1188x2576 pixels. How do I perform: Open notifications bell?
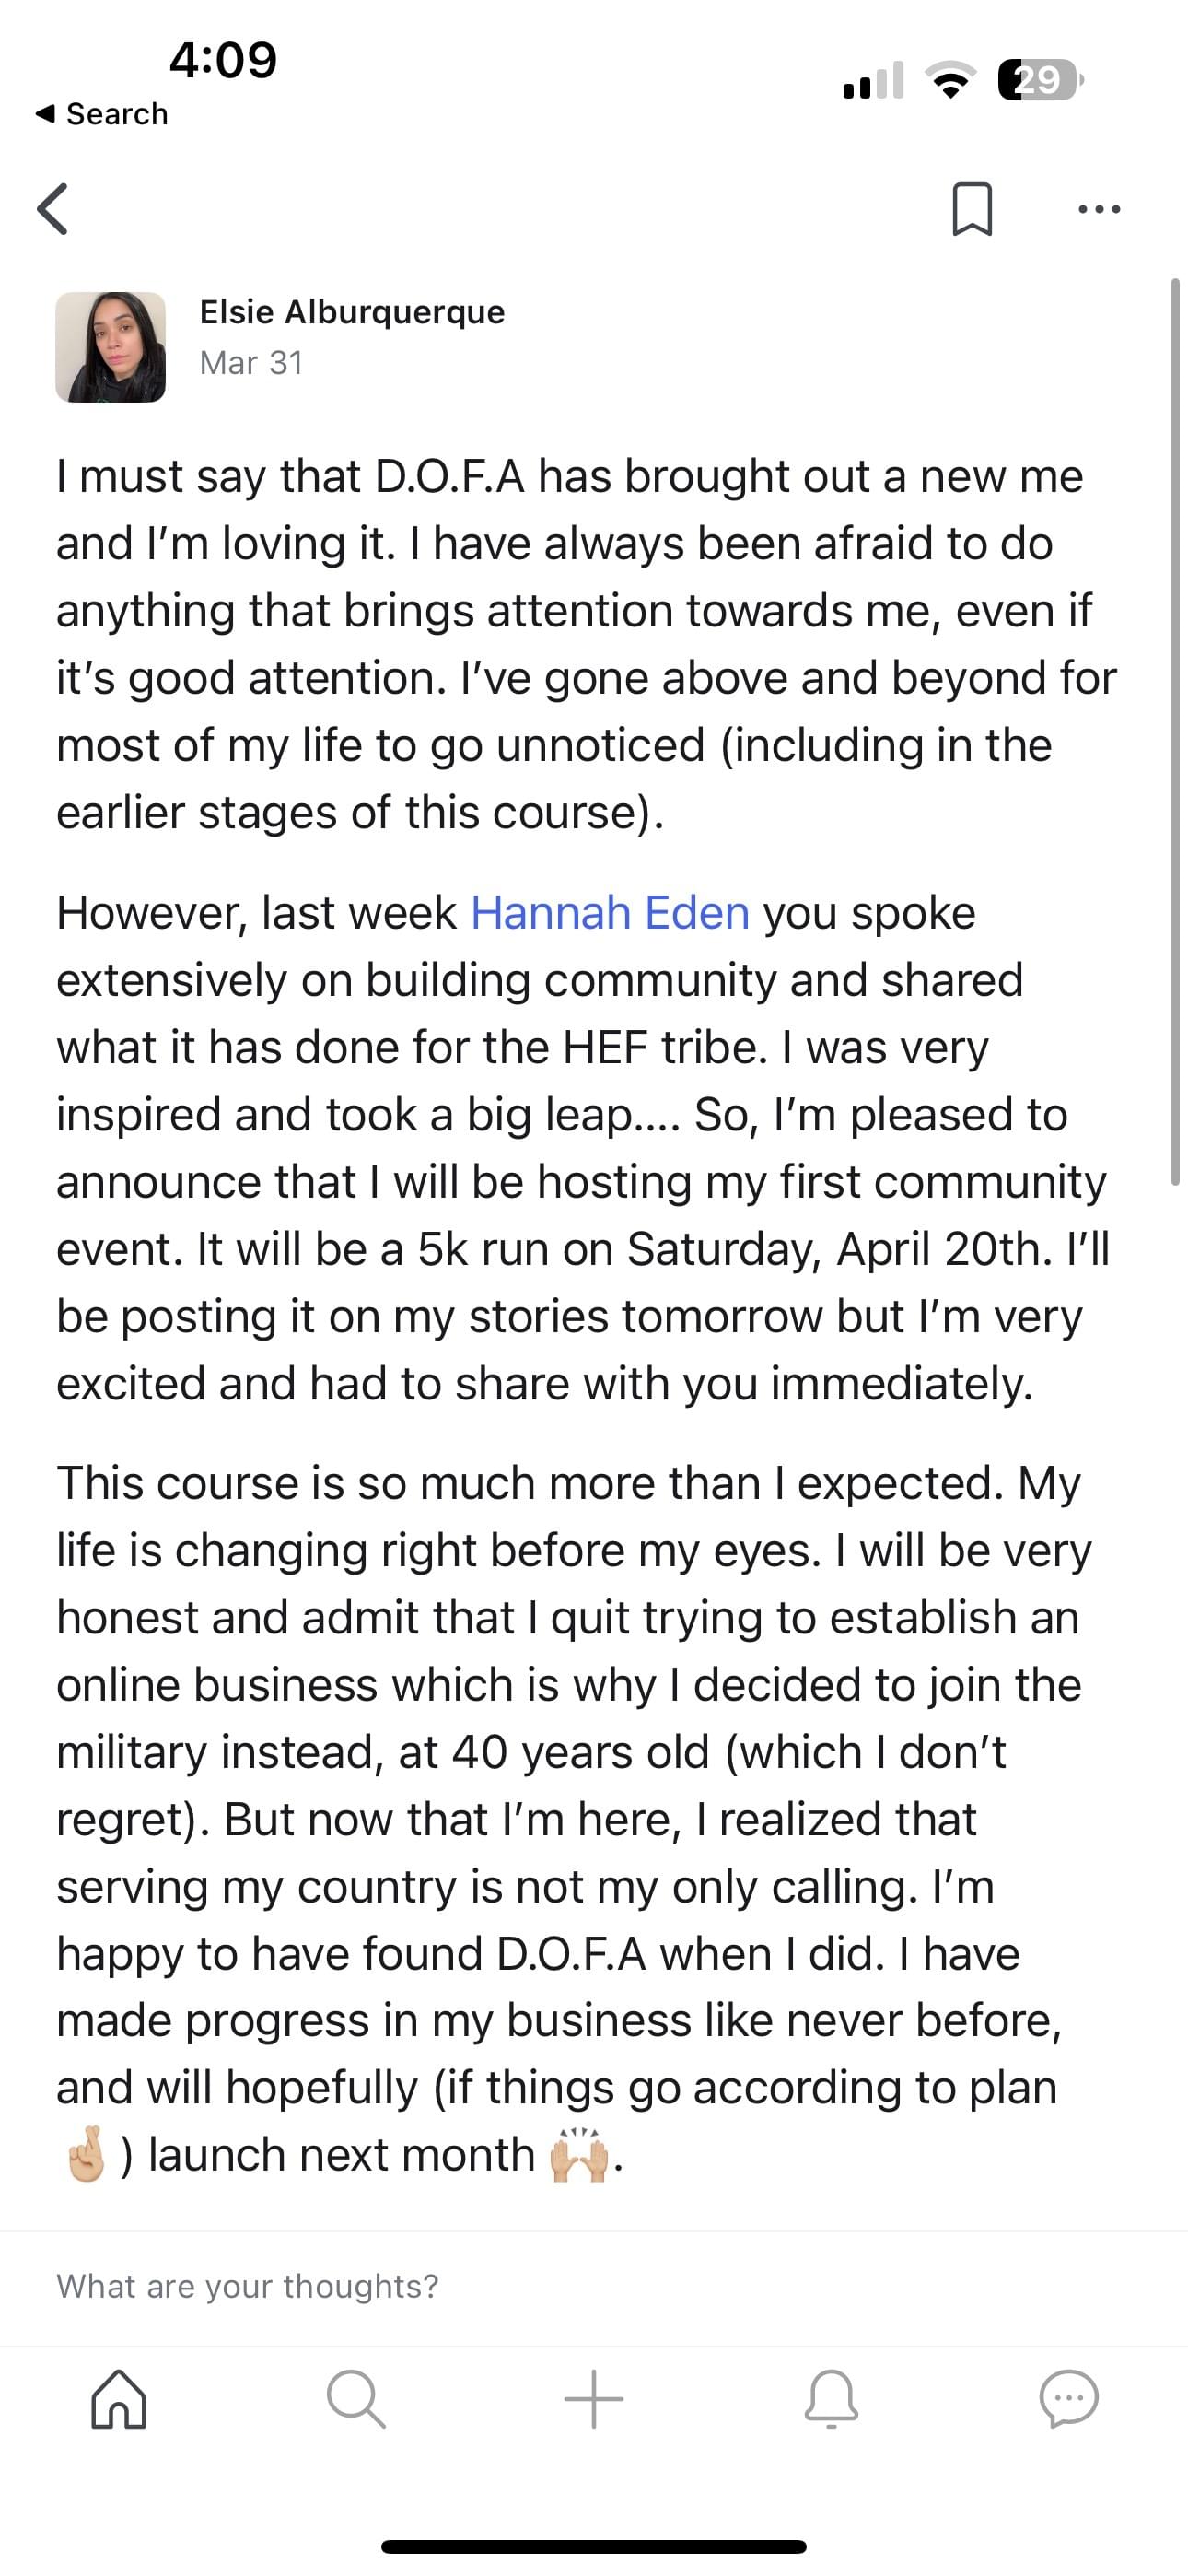coord(831,2399)
